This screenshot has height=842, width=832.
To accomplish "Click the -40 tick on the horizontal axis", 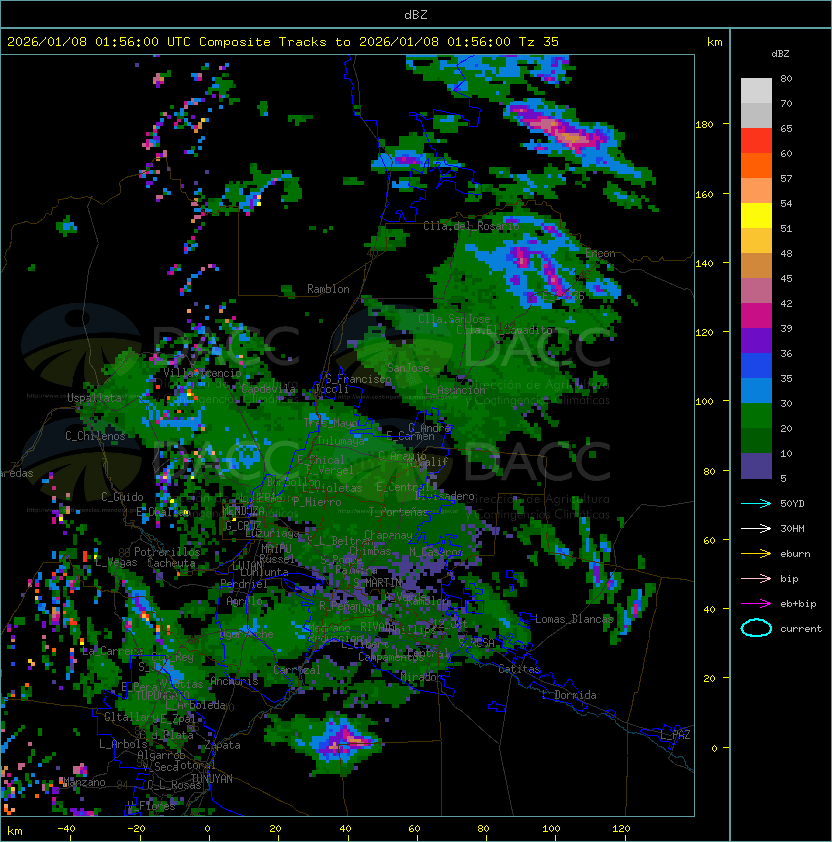I will pyautogui.click(x=66, y=829).
